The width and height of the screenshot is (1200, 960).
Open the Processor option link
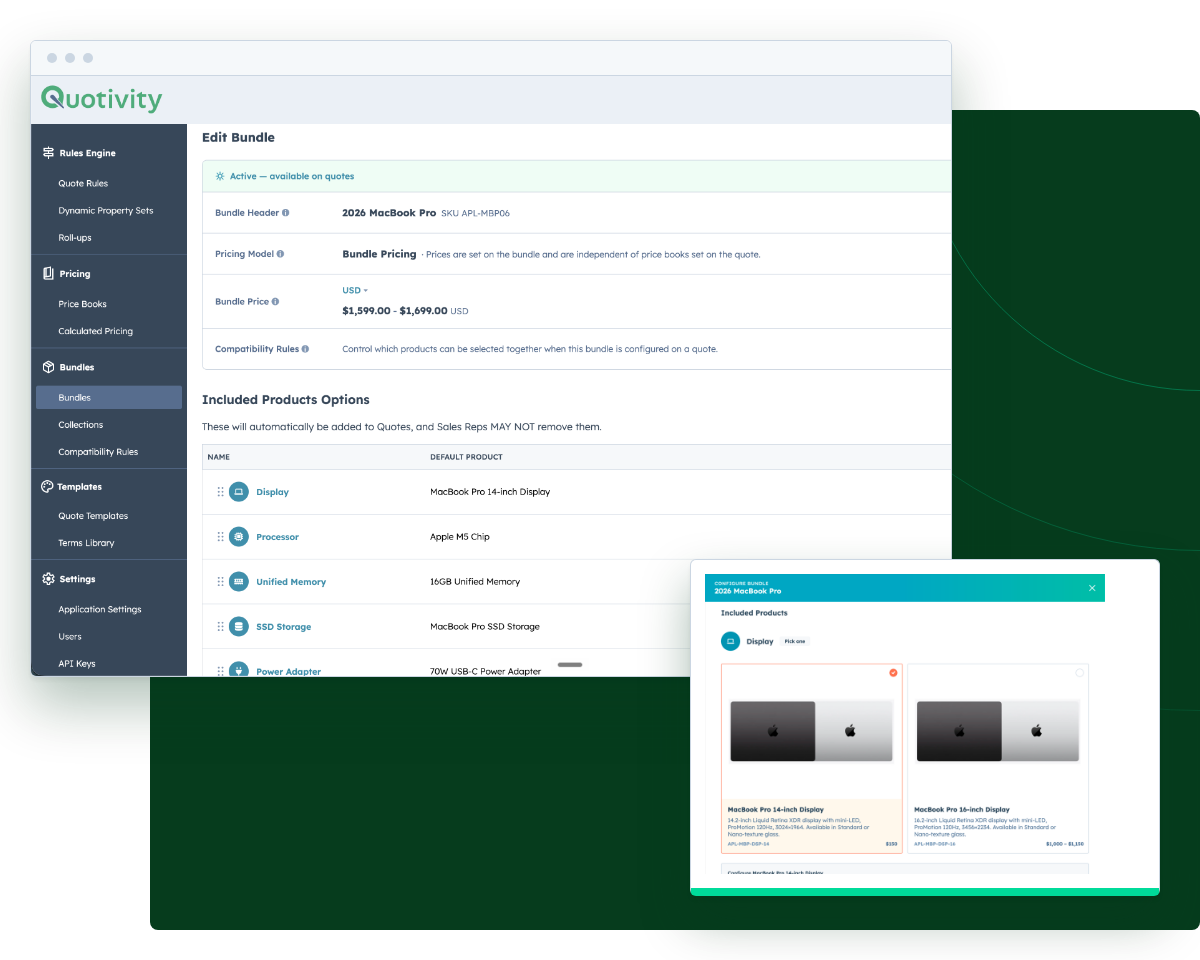click(x=277, y=537)
